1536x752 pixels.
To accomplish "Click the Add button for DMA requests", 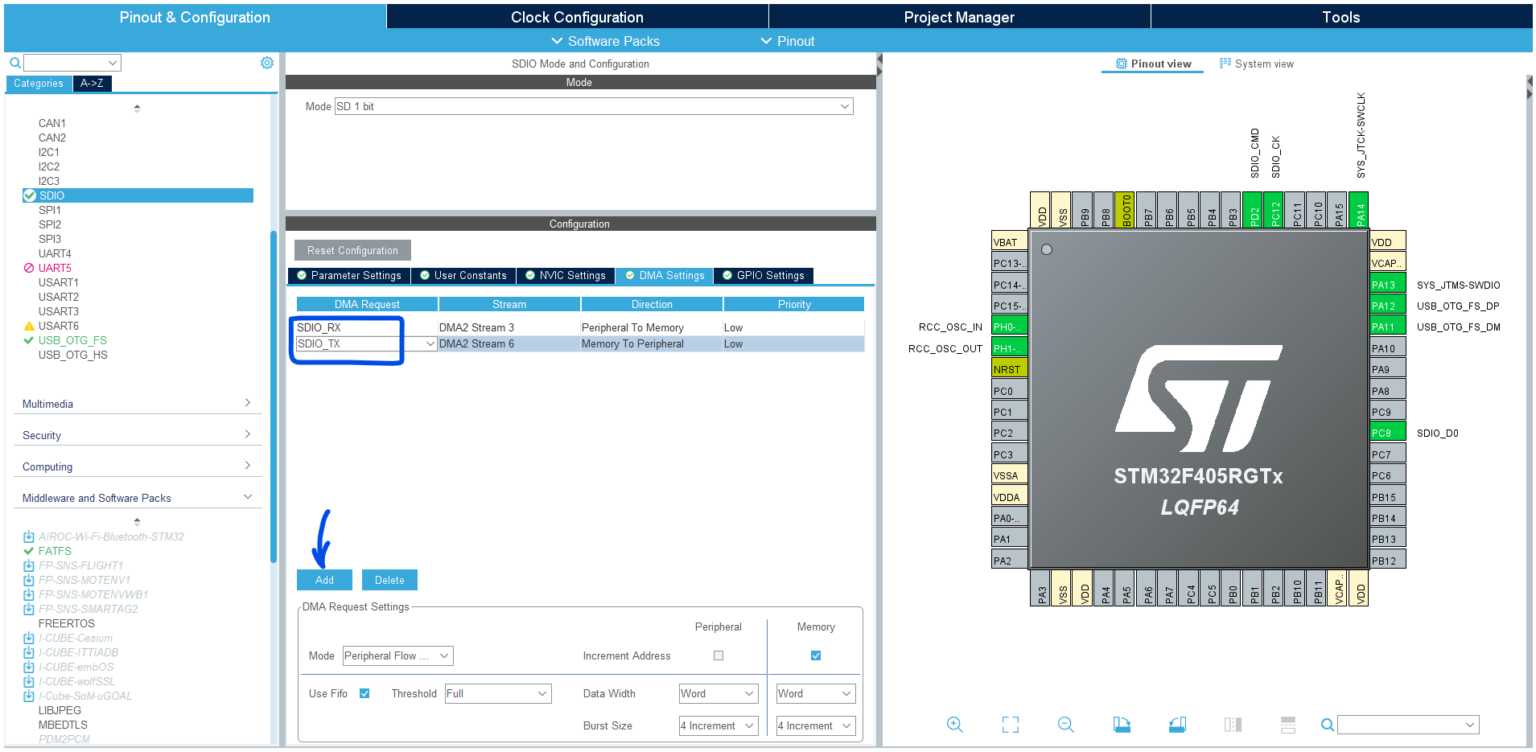I will tap(323, 579).
